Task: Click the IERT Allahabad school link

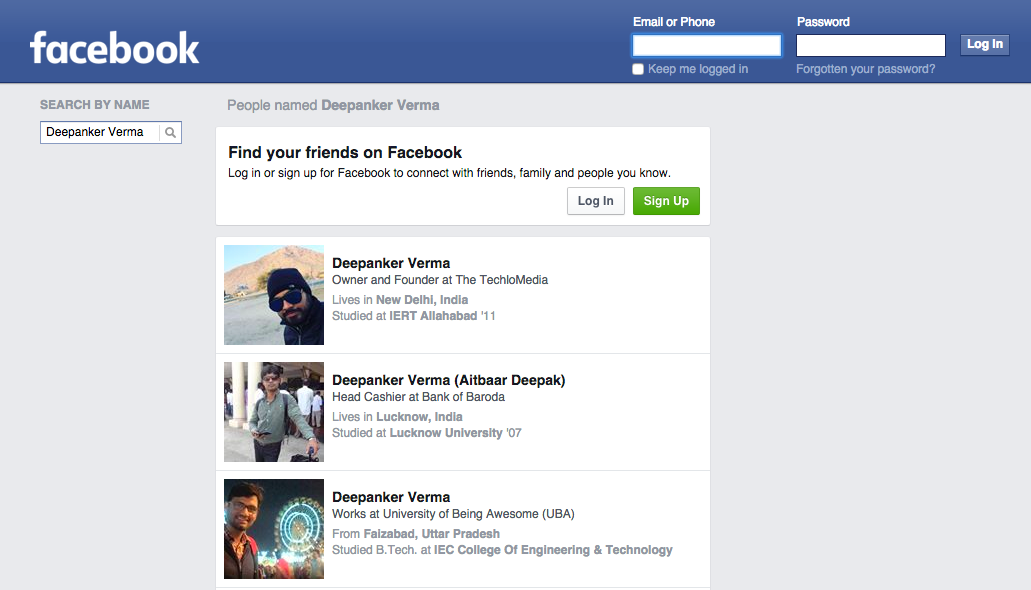Action: point(432,313)
